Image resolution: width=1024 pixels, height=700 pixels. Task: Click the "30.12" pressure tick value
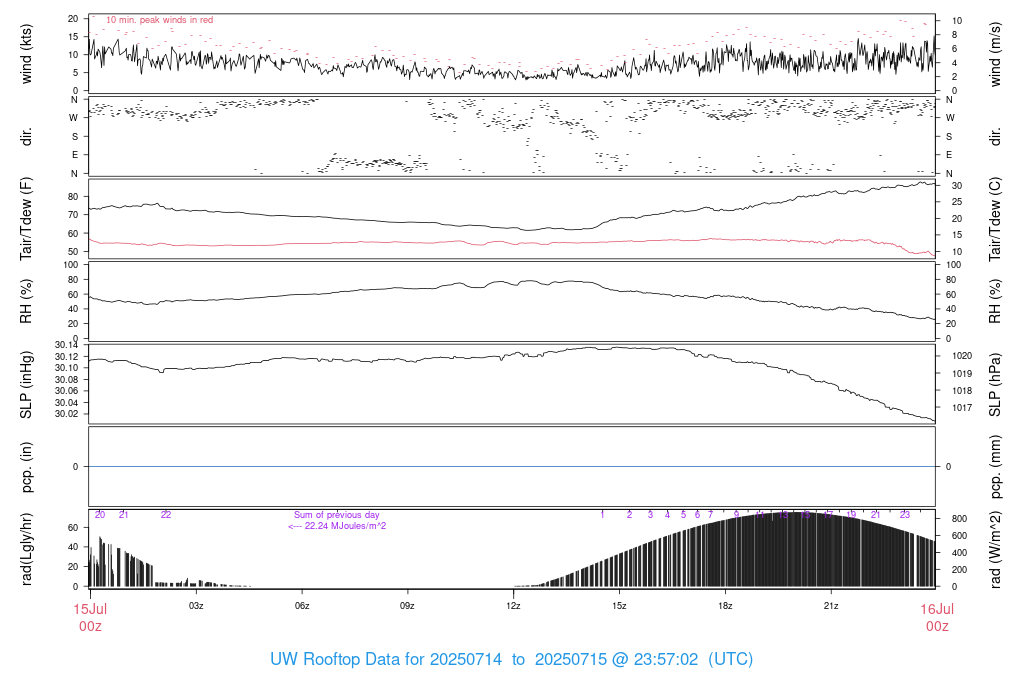[66, 357]
